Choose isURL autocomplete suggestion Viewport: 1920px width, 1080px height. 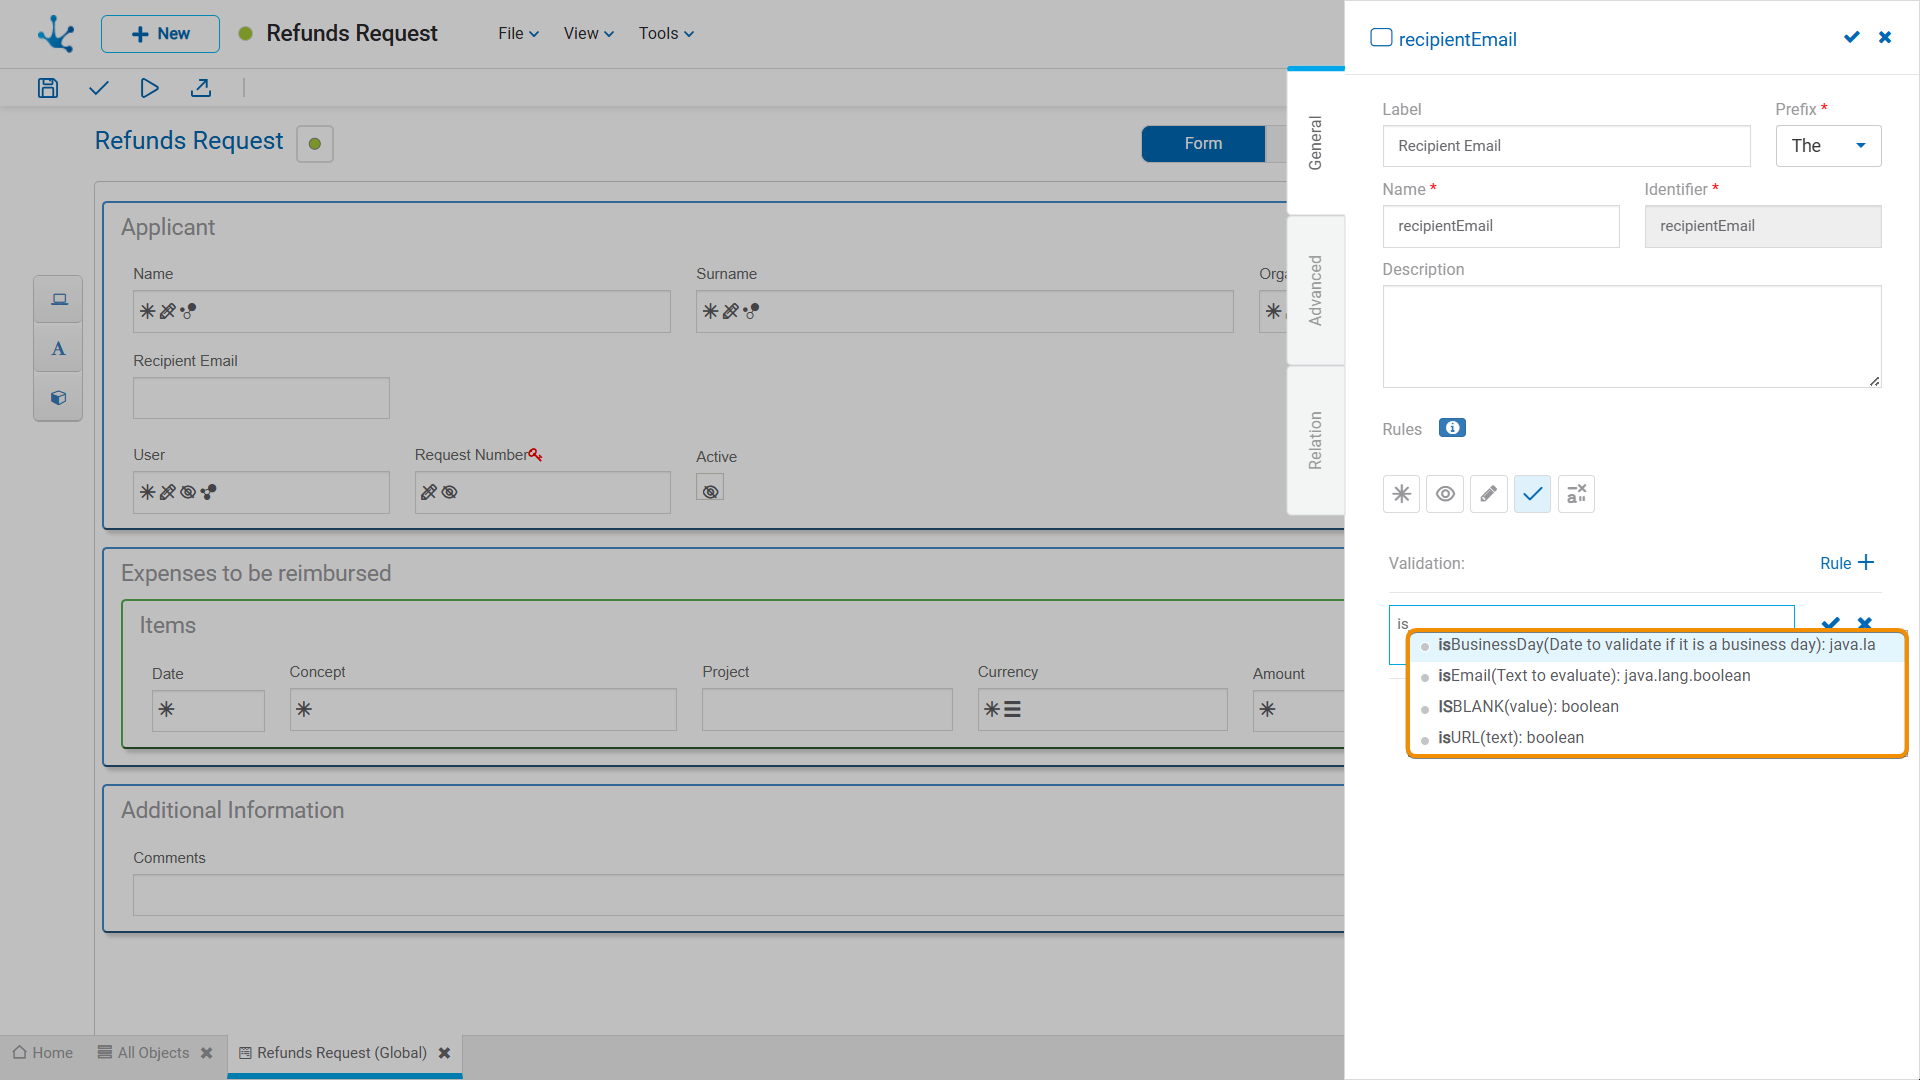[1656, 738]
